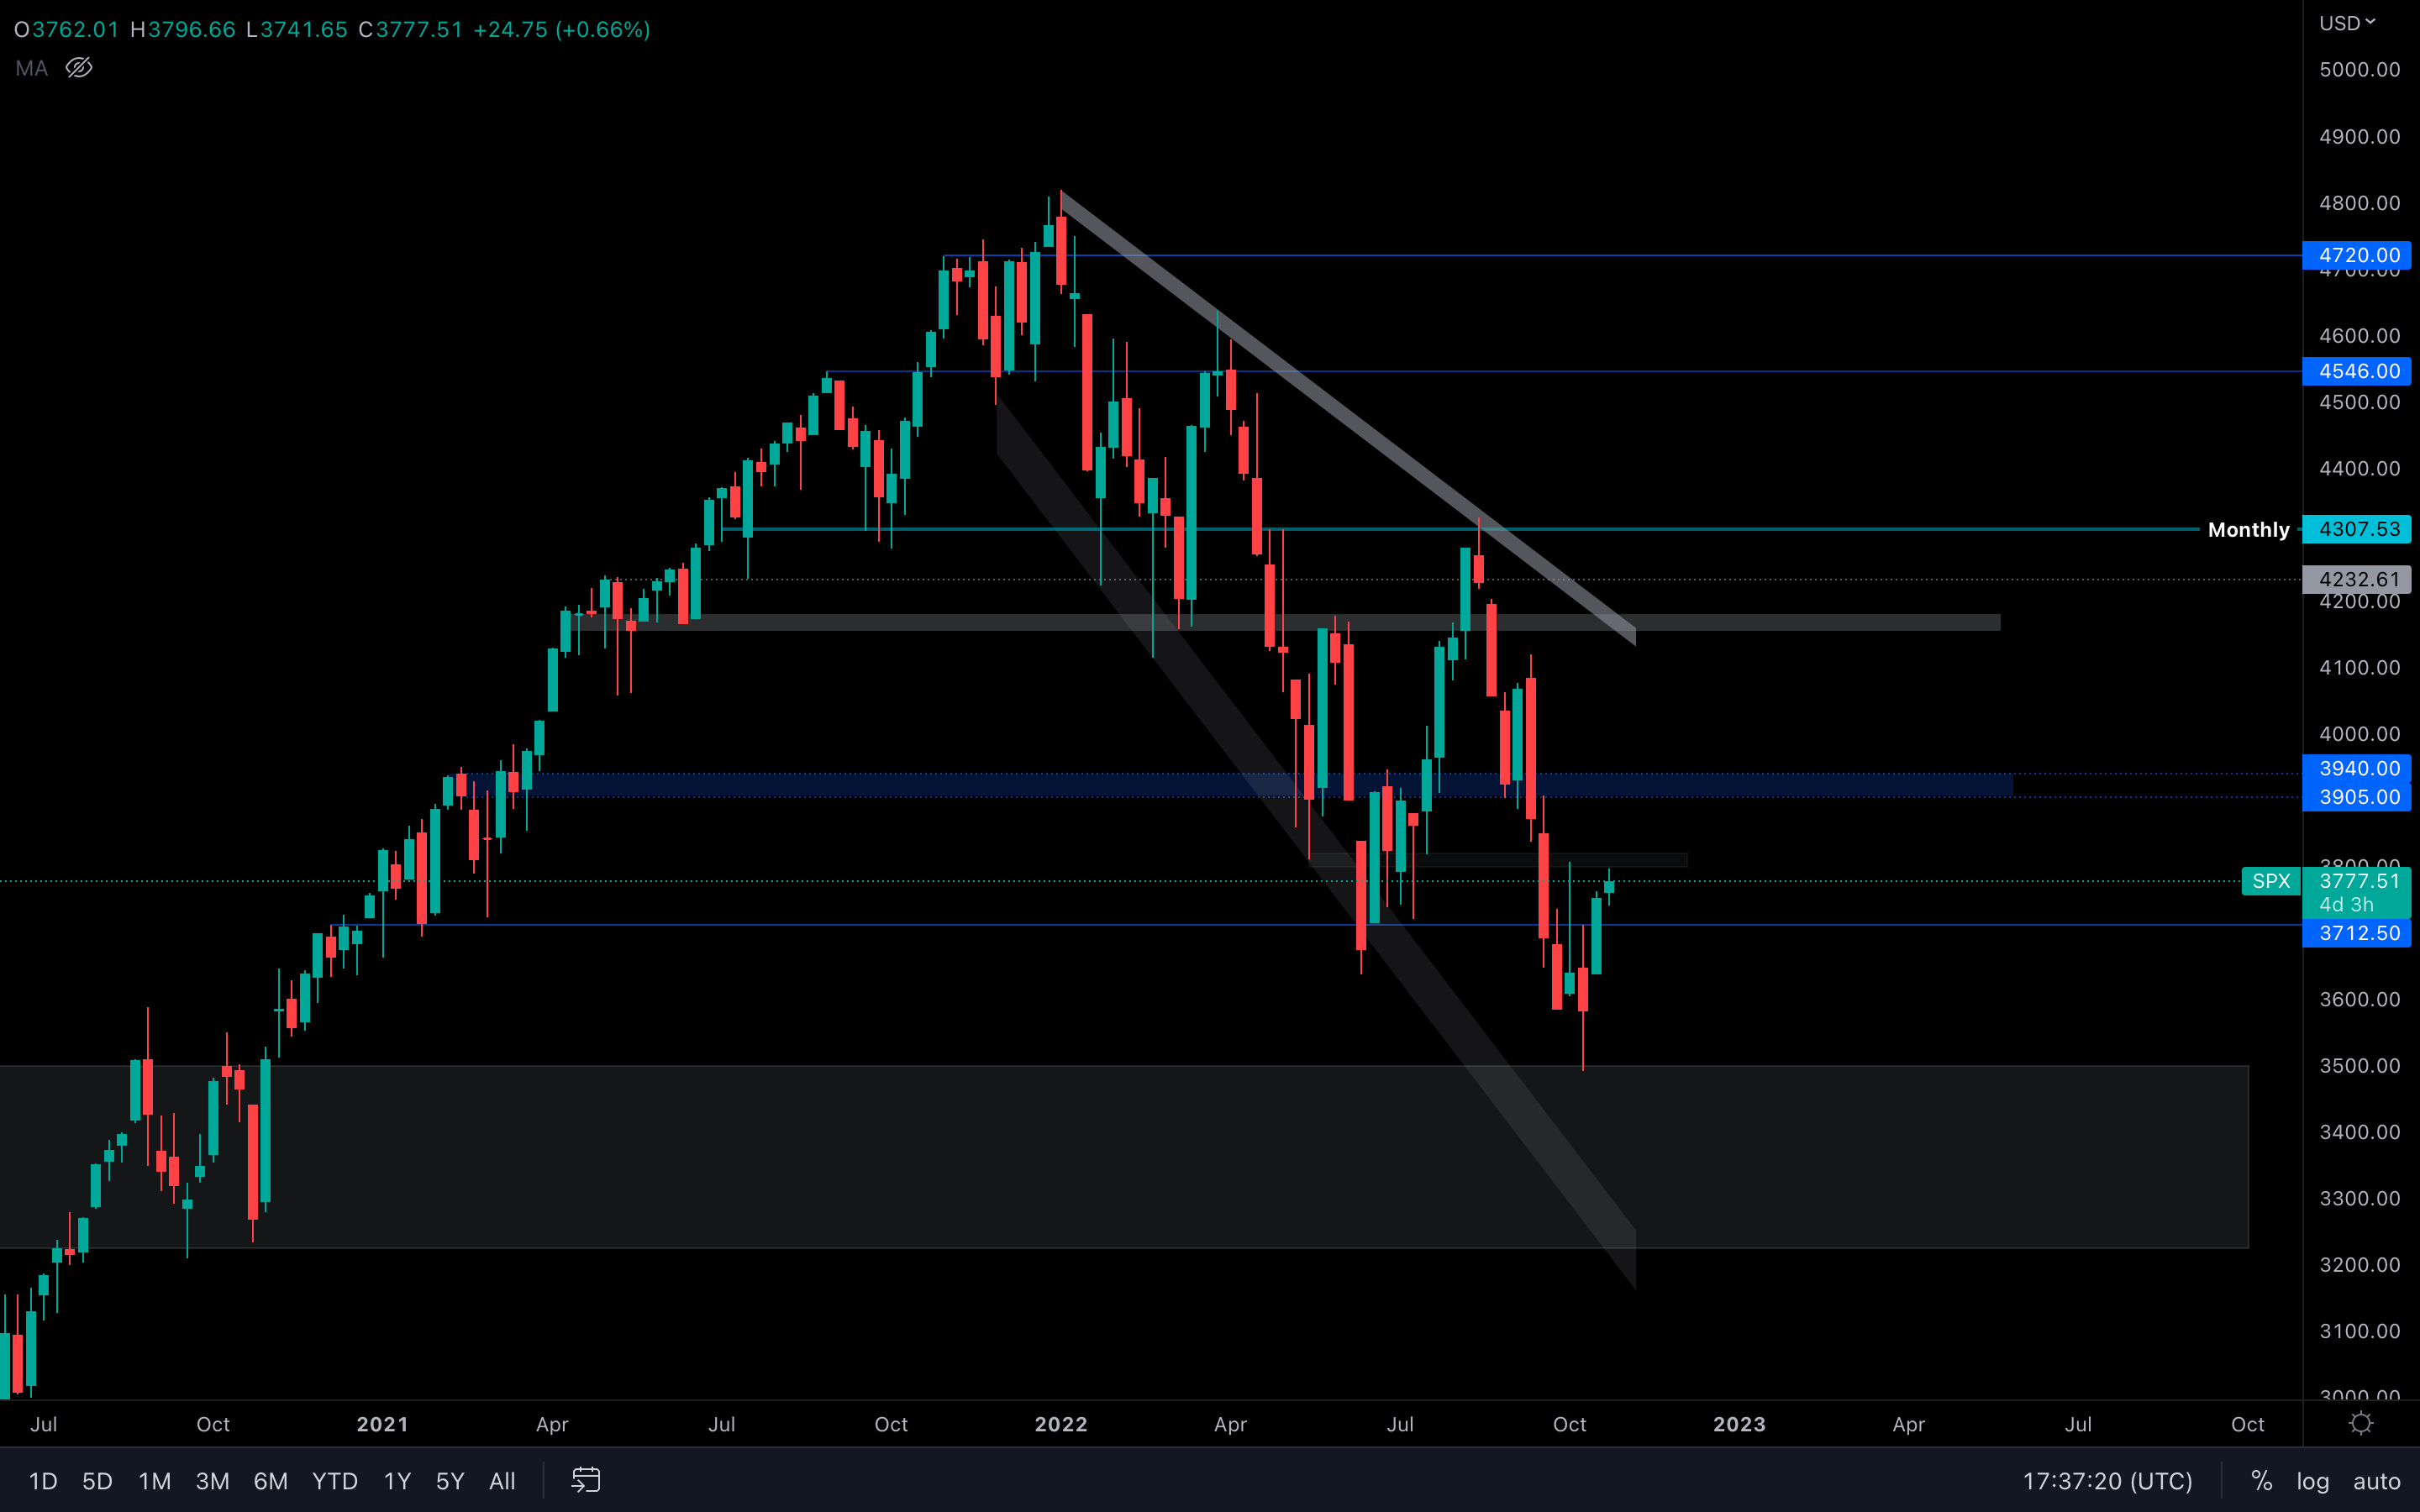This screenshot has width=2420, height=1512.
Task: Open USD currency dropdown
Action: 2346,23
